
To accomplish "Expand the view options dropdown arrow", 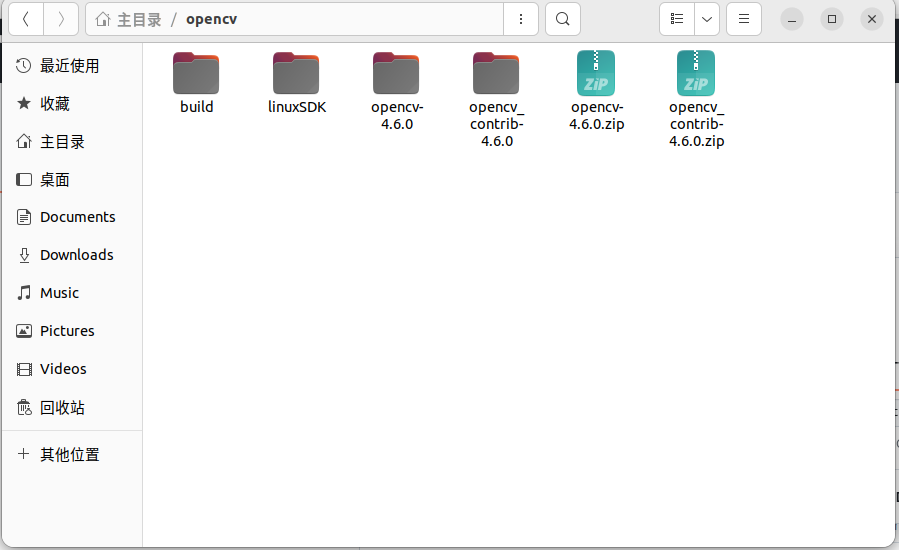I will pos(707,19).
